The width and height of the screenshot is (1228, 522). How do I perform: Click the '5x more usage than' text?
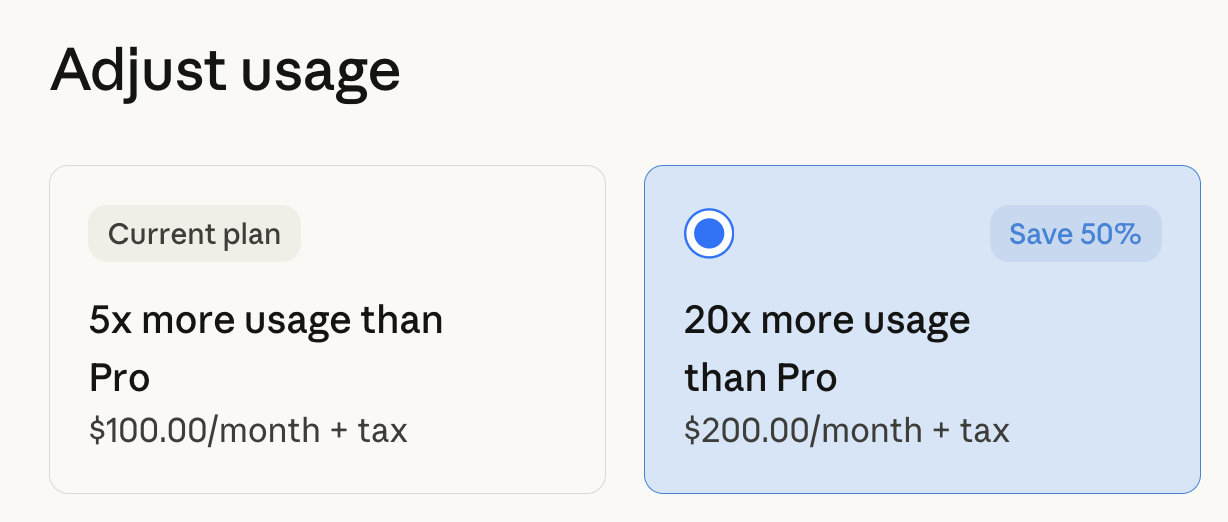tap(266, 321)
